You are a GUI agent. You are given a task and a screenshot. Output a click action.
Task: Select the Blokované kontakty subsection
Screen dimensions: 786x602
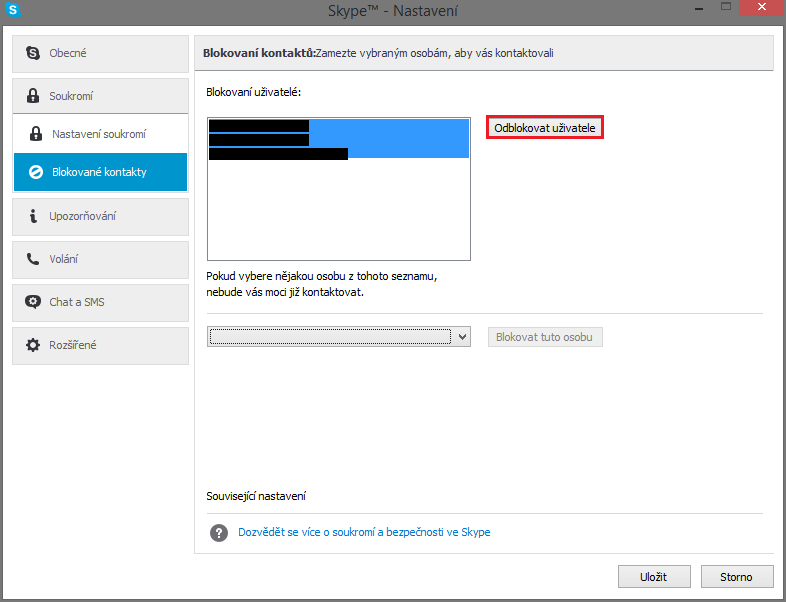[x=100, y=172]
